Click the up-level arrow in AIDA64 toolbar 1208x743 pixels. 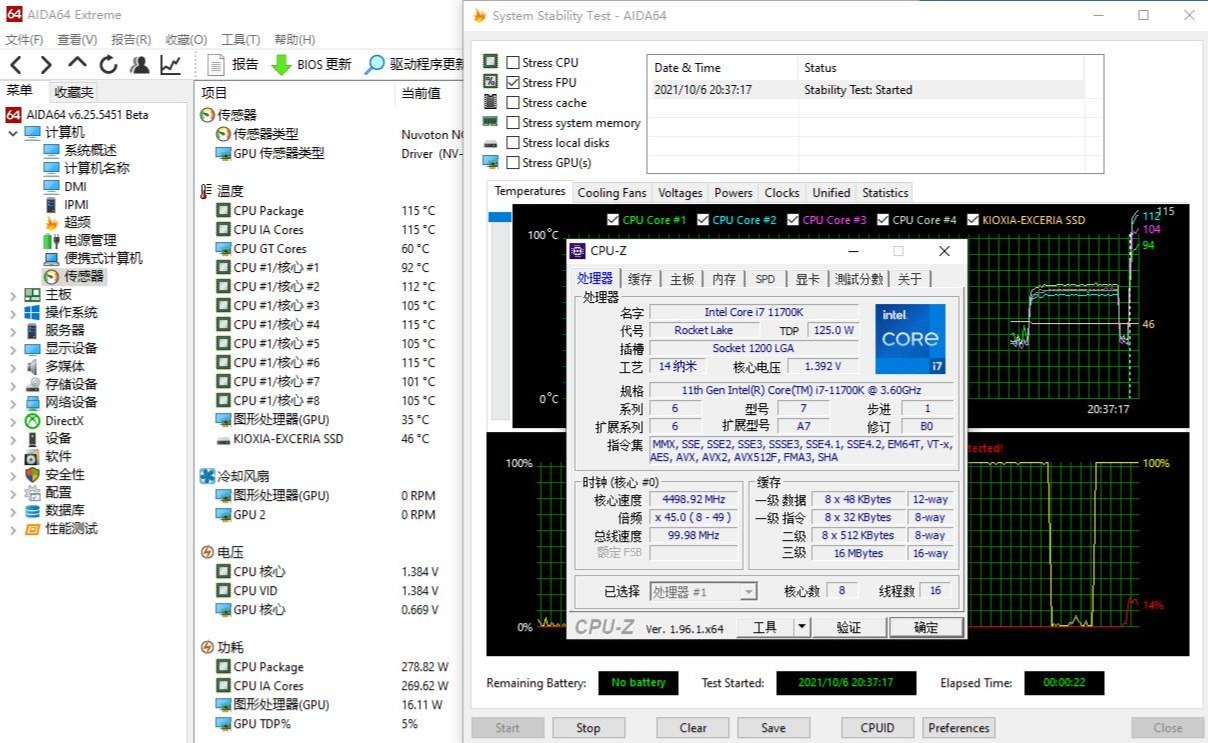point(78,64)
